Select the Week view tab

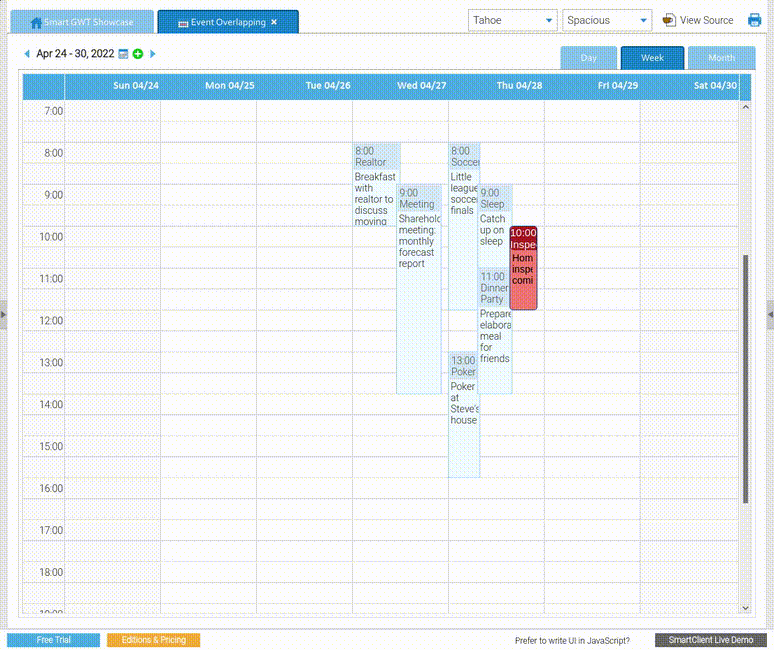(x=652, y=58)
